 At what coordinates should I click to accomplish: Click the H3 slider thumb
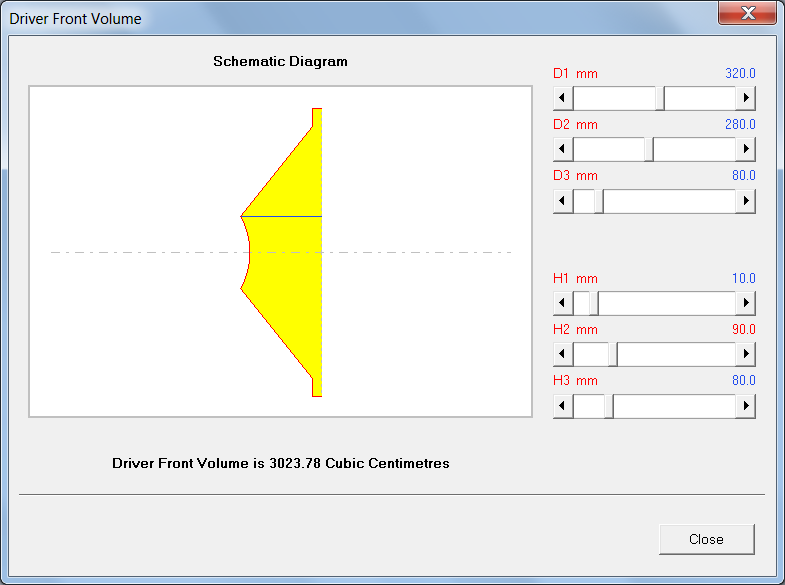click(609, 405)
